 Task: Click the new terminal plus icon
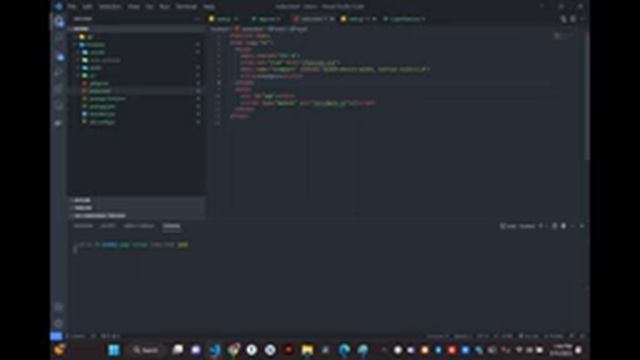tap(541, 226)
